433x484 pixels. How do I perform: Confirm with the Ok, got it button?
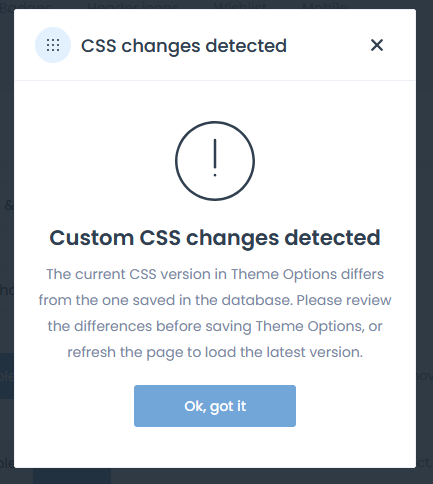coord(215,406)
